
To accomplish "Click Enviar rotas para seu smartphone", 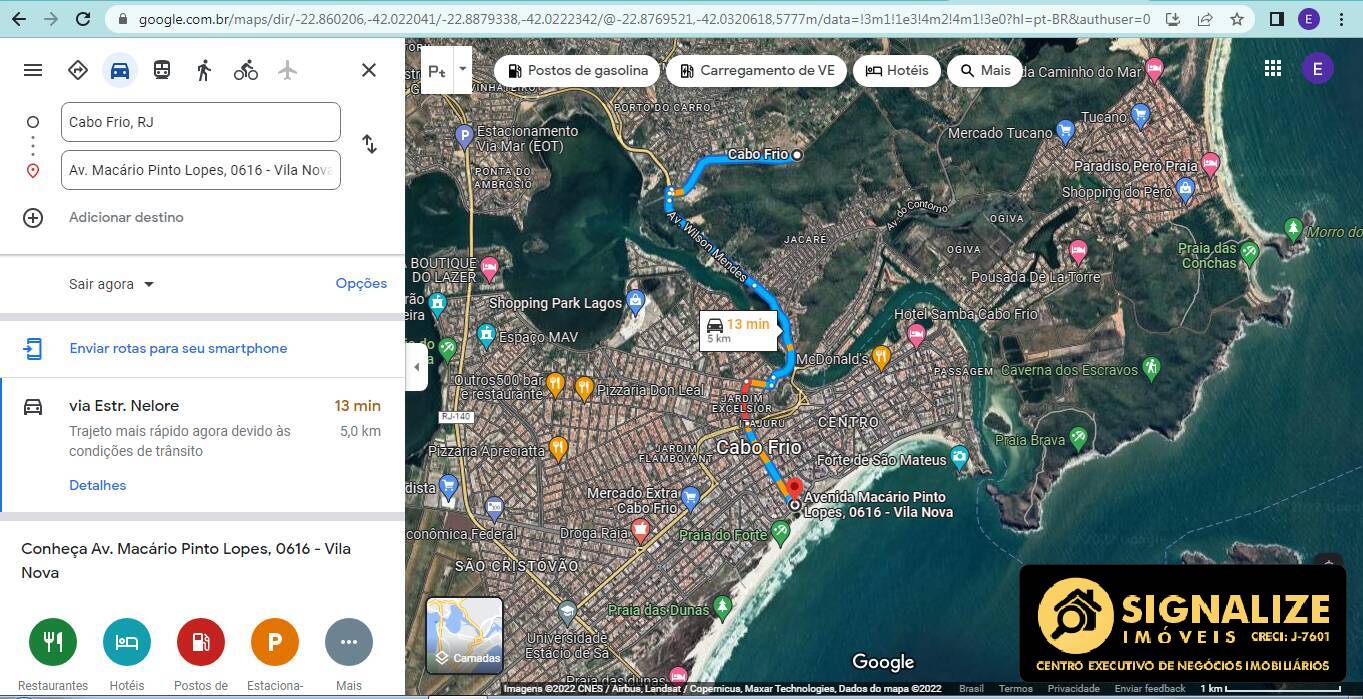I will (x=178, y=348).
